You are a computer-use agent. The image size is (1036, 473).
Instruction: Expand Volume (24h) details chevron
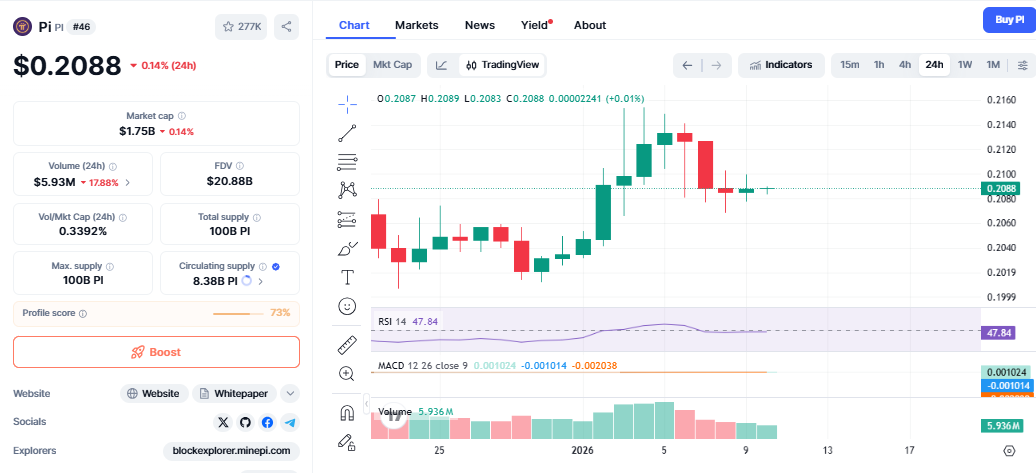click(x=127, y=183)
